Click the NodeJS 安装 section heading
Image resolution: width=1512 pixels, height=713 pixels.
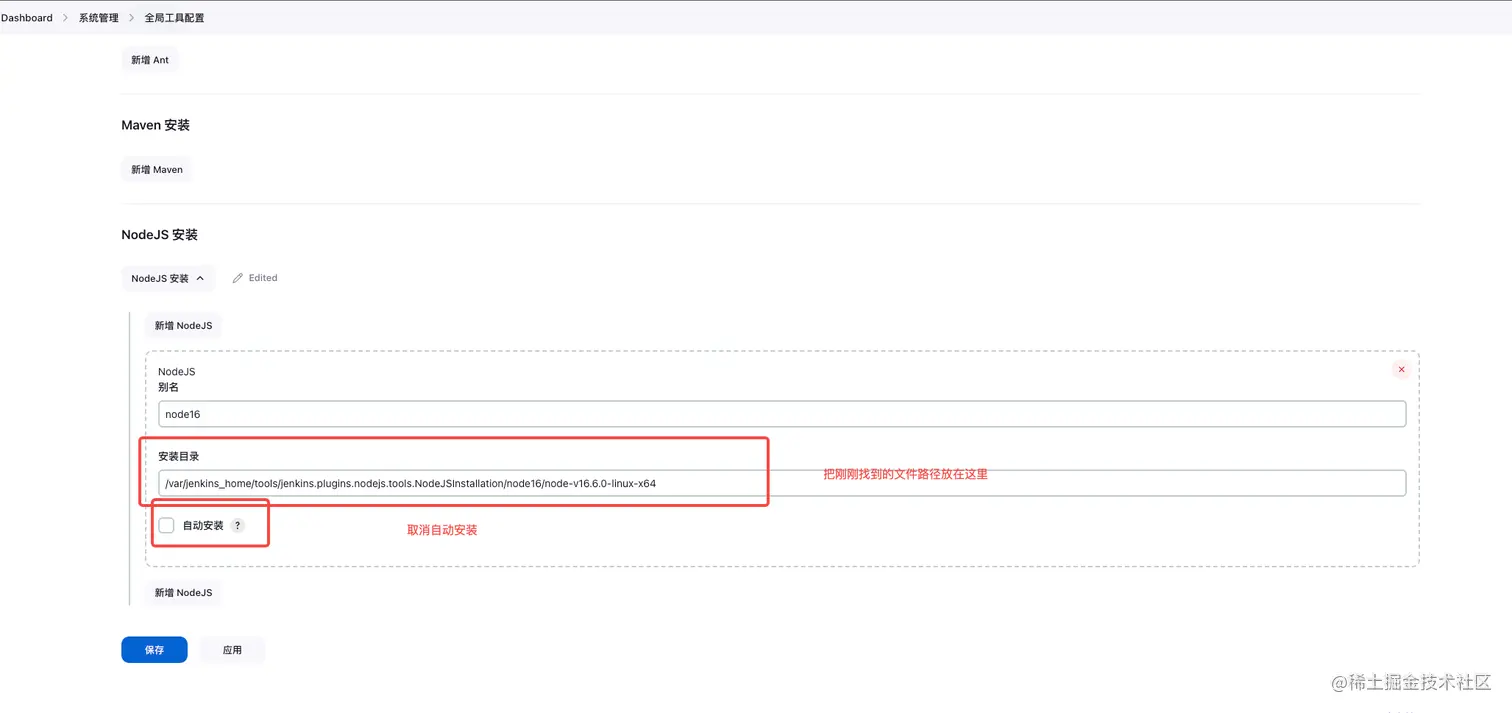coord(160,235)
